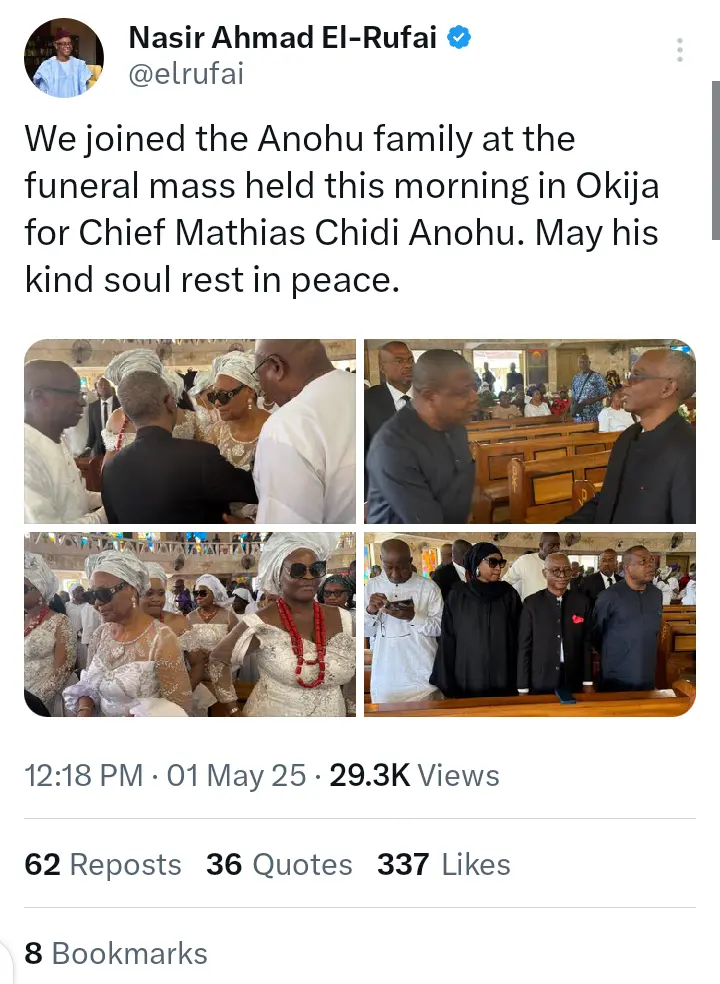Click the word Okija in the tweet
The image size is (720, 984).
[x=618, y=186]
